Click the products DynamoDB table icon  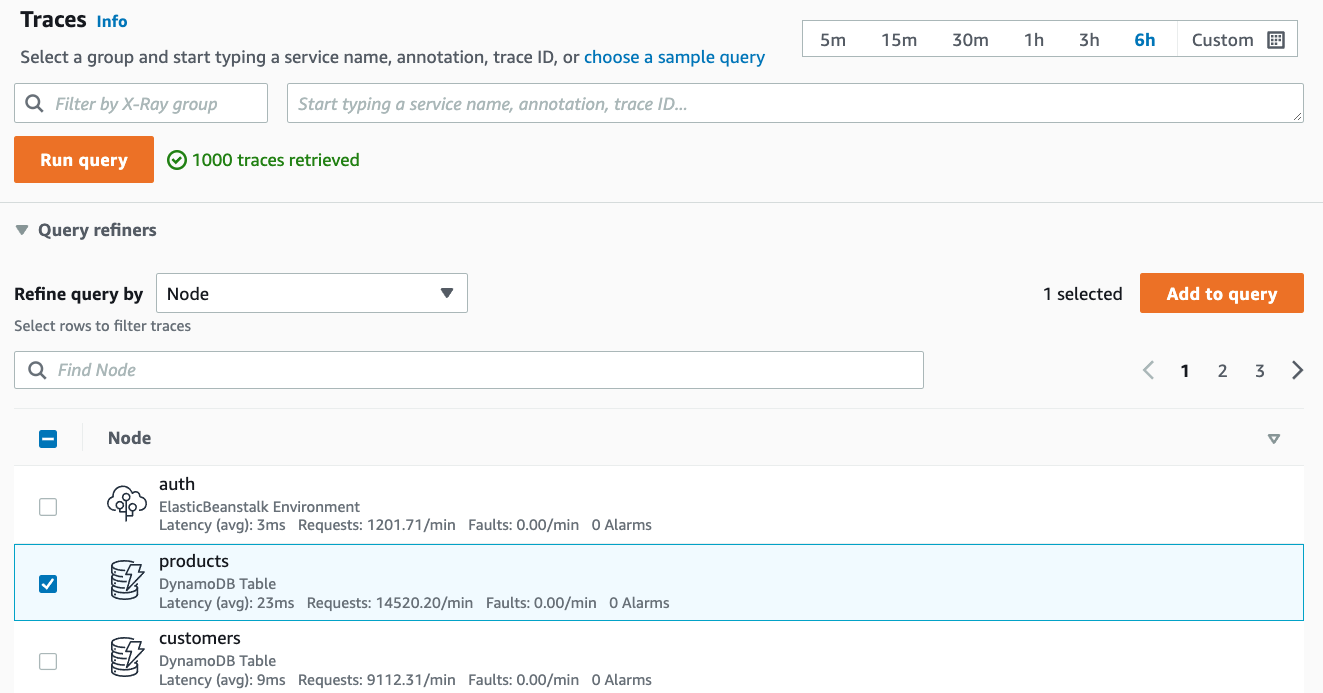click(127, 581)
